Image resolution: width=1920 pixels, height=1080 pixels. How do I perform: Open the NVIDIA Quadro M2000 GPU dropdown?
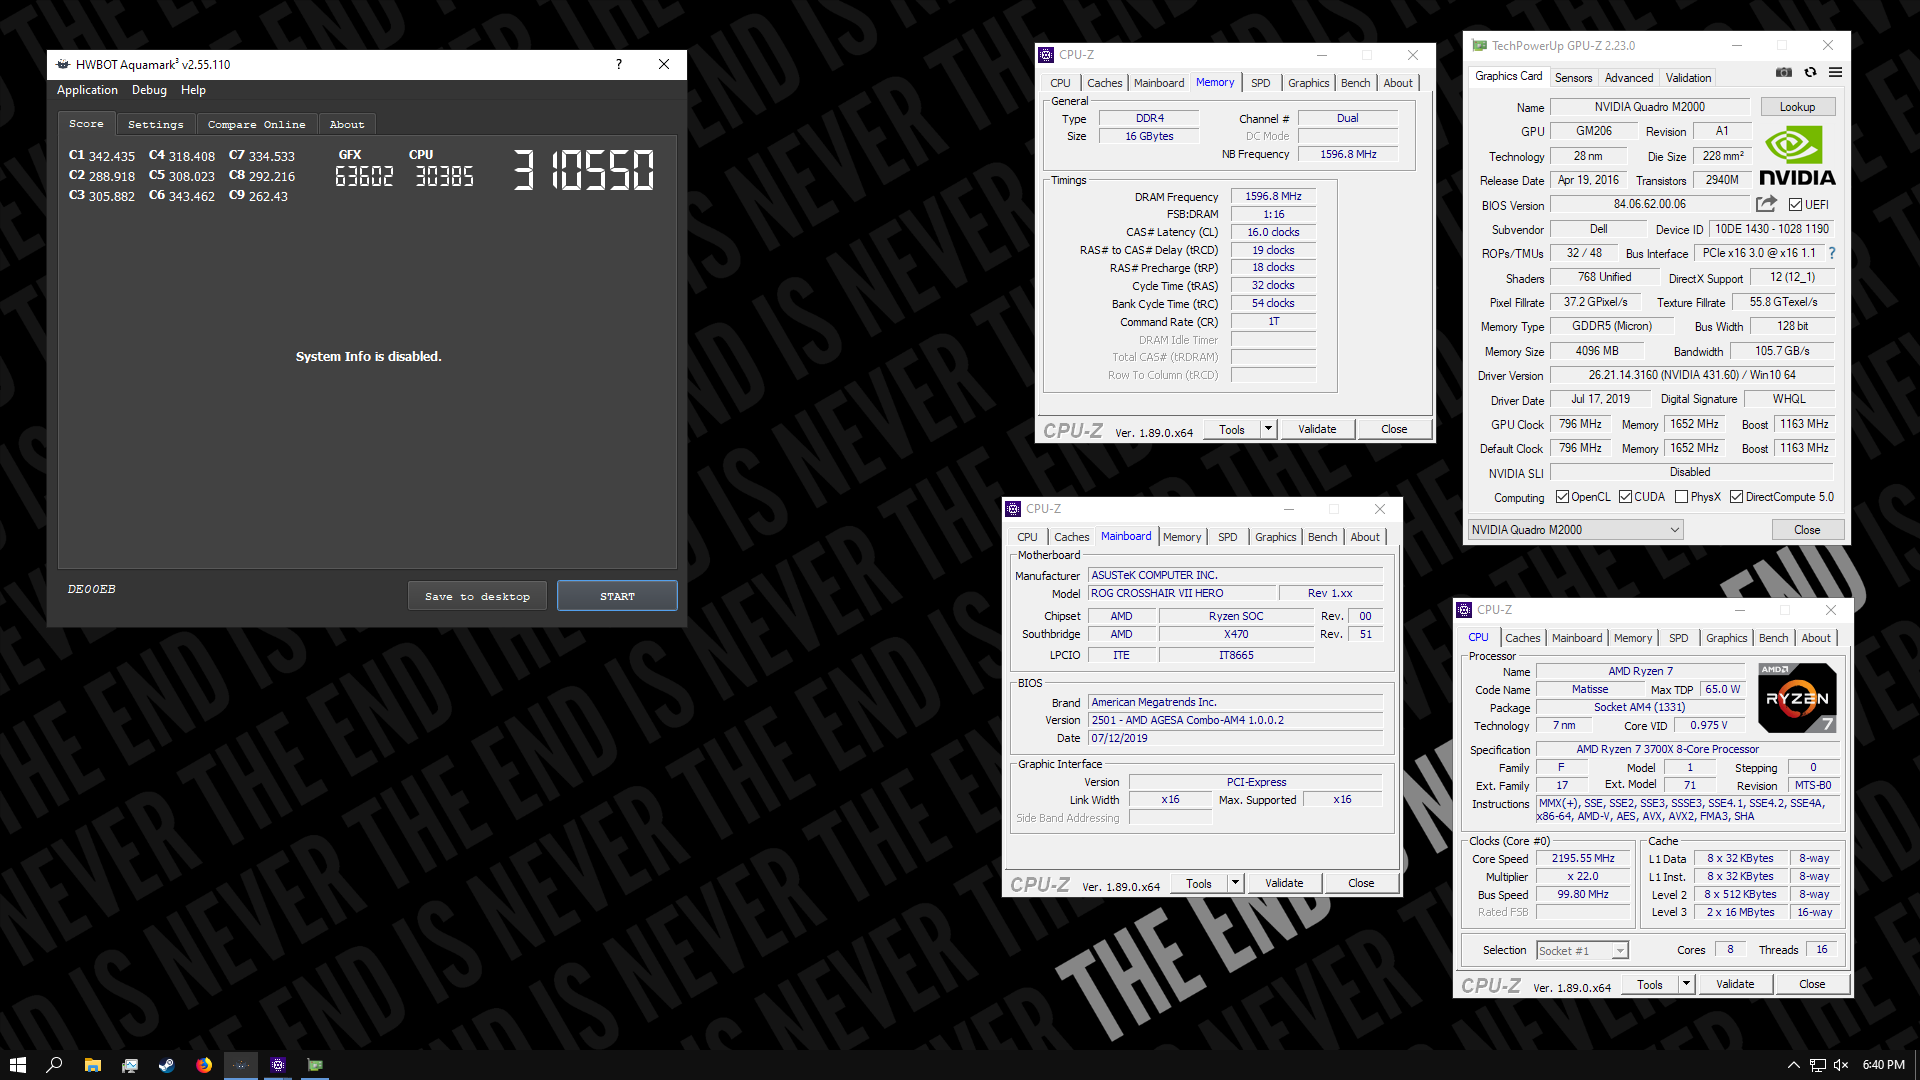point(1576,530)
